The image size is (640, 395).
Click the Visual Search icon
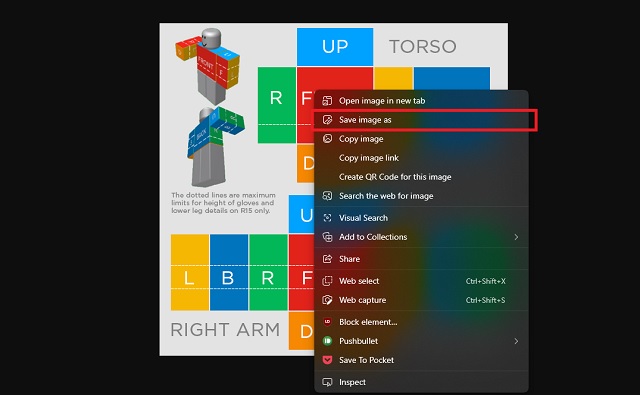click(327, 218)
